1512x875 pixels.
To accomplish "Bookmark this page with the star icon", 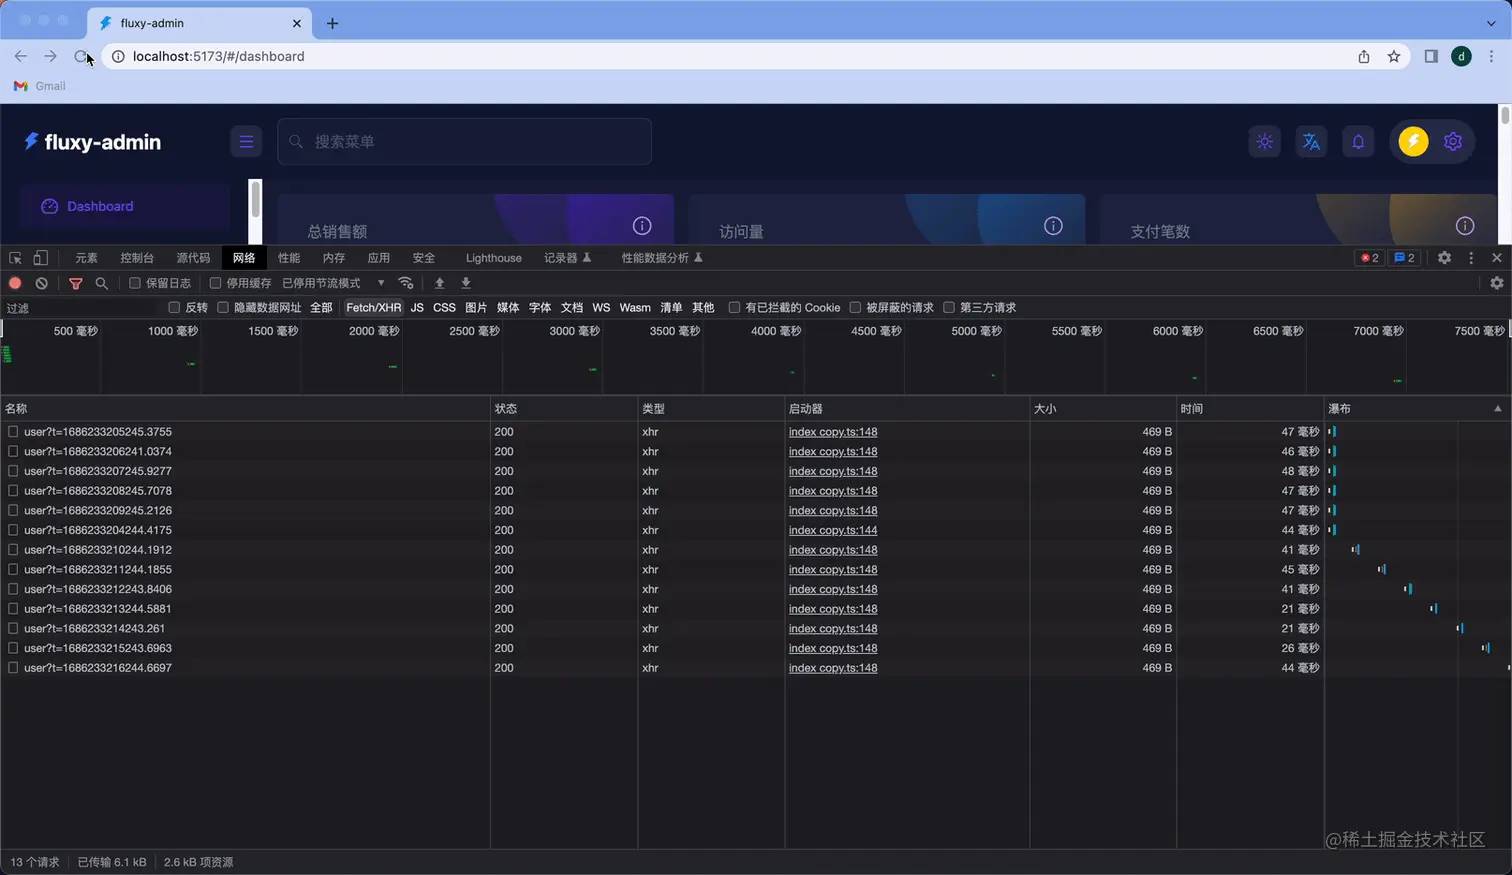I will (1394, 56).
